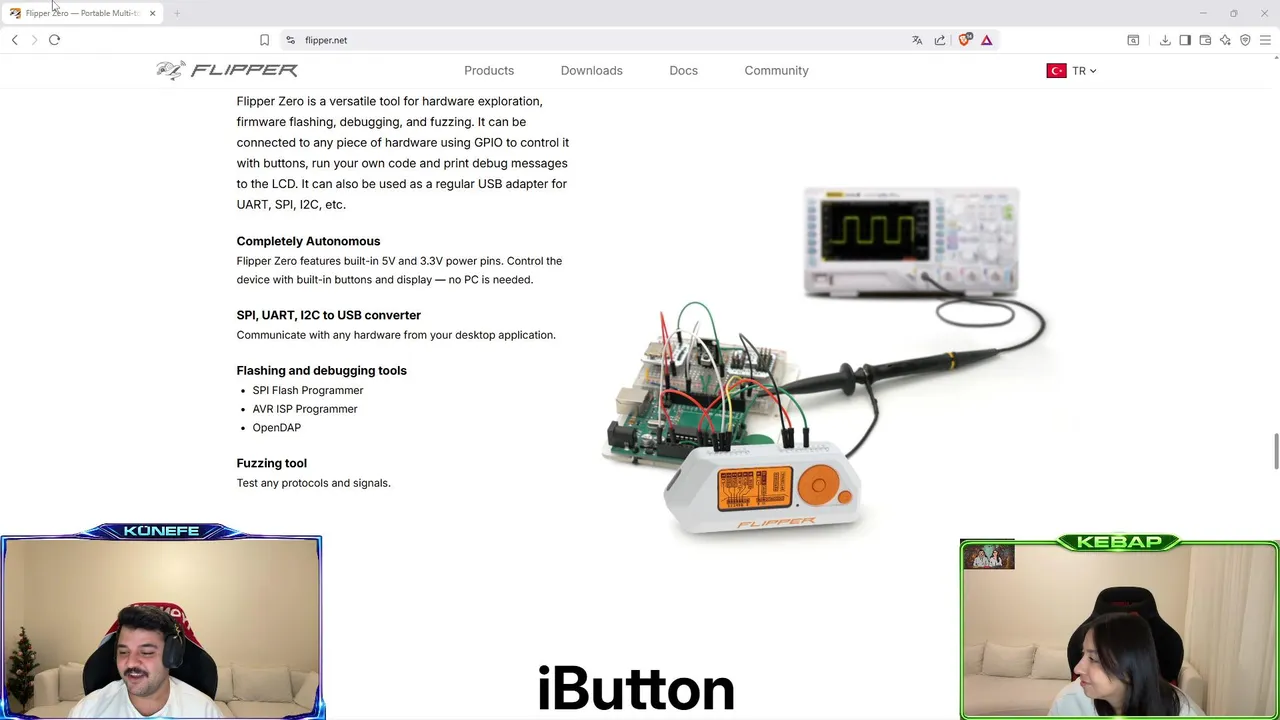Open the Brave VPN shield icon
This screenshot has width=1280, height=720.
click(x=1245, y=40)
